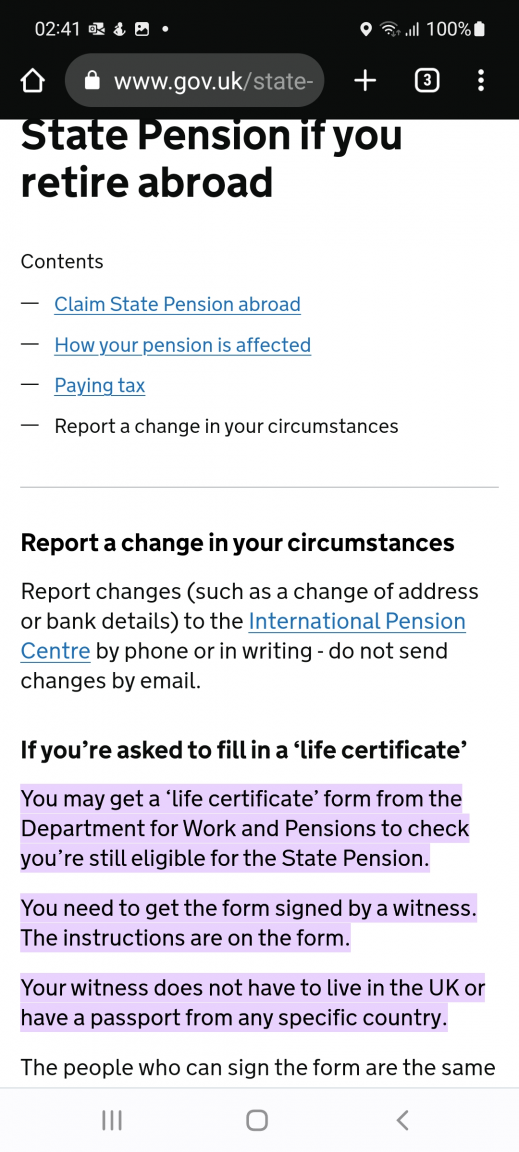This screenshot has width=519, height=1152.
Task: Tap Android back navigation arrow
Action: [x=402, y=1120]
